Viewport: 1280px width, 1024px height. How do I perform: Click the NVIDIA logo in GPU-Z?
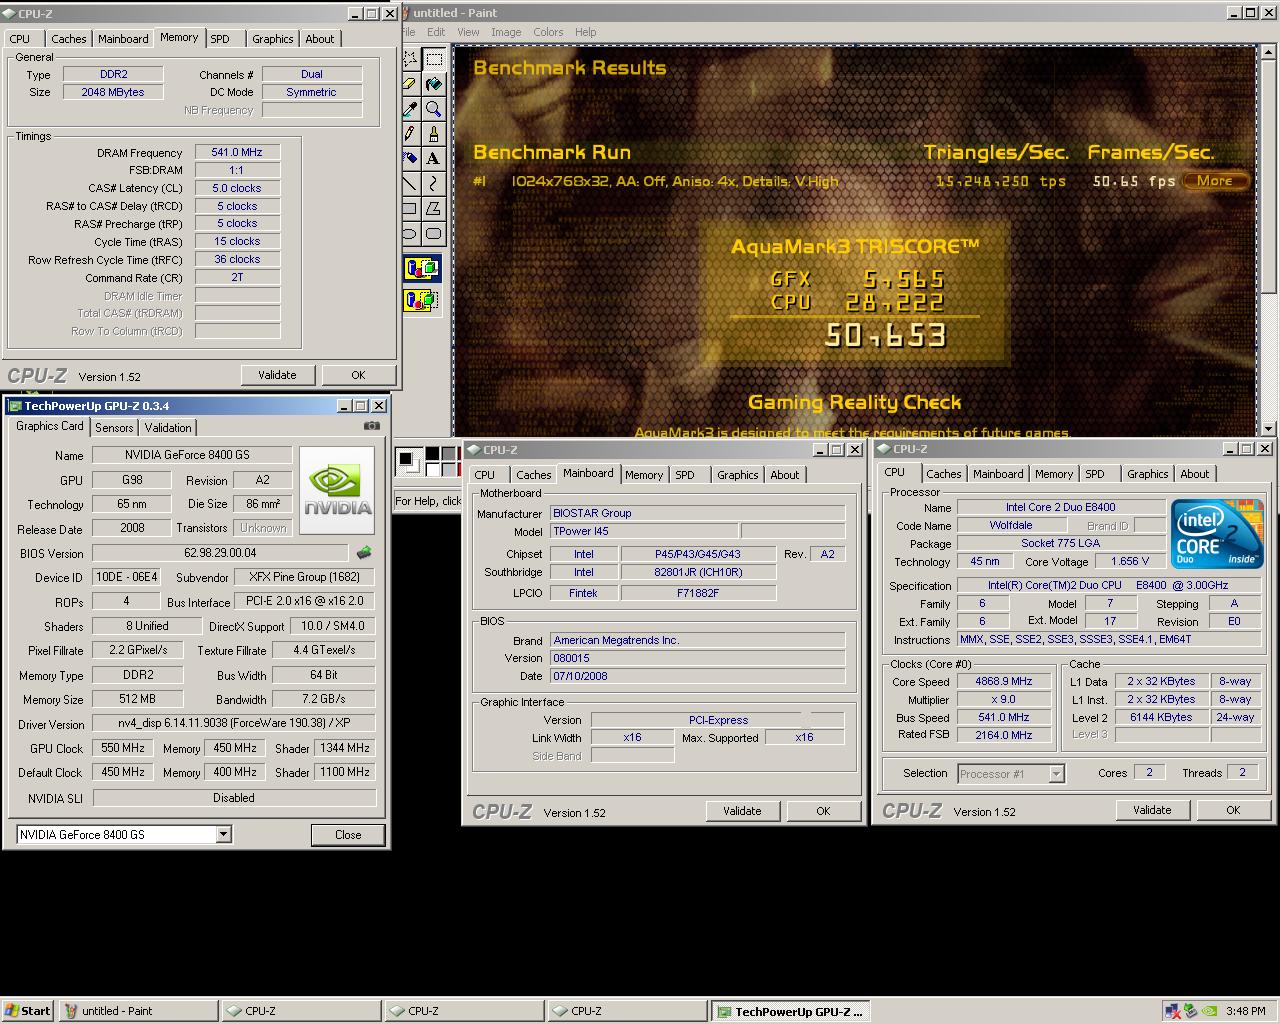[x=337, y=490]
